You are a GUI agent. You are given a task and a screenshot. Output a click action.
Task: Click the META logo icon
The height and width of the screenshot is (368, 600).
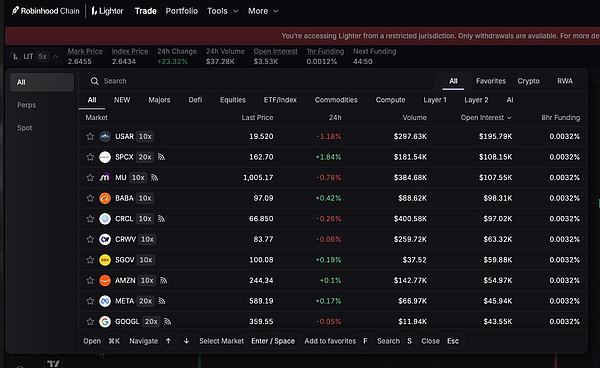(x=105, y=301)
